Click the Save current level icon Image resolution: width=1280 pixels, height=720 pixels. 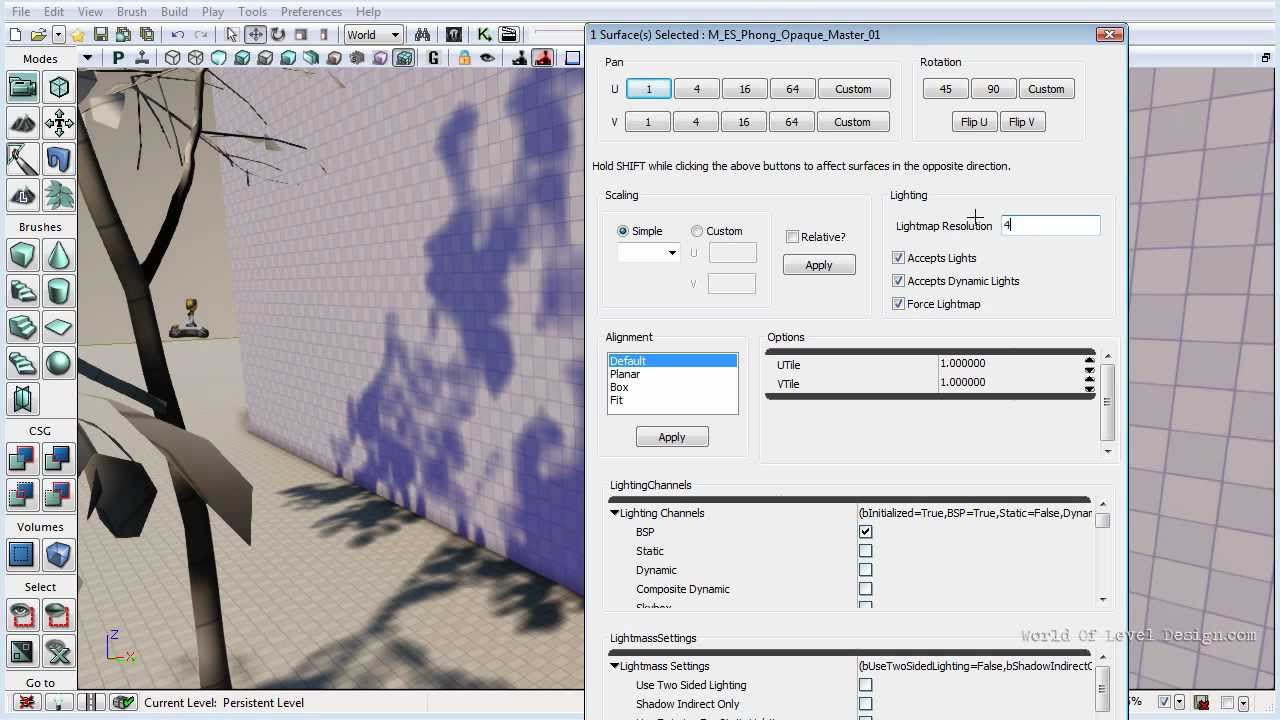pyautogui.click(x=103, y=34)
